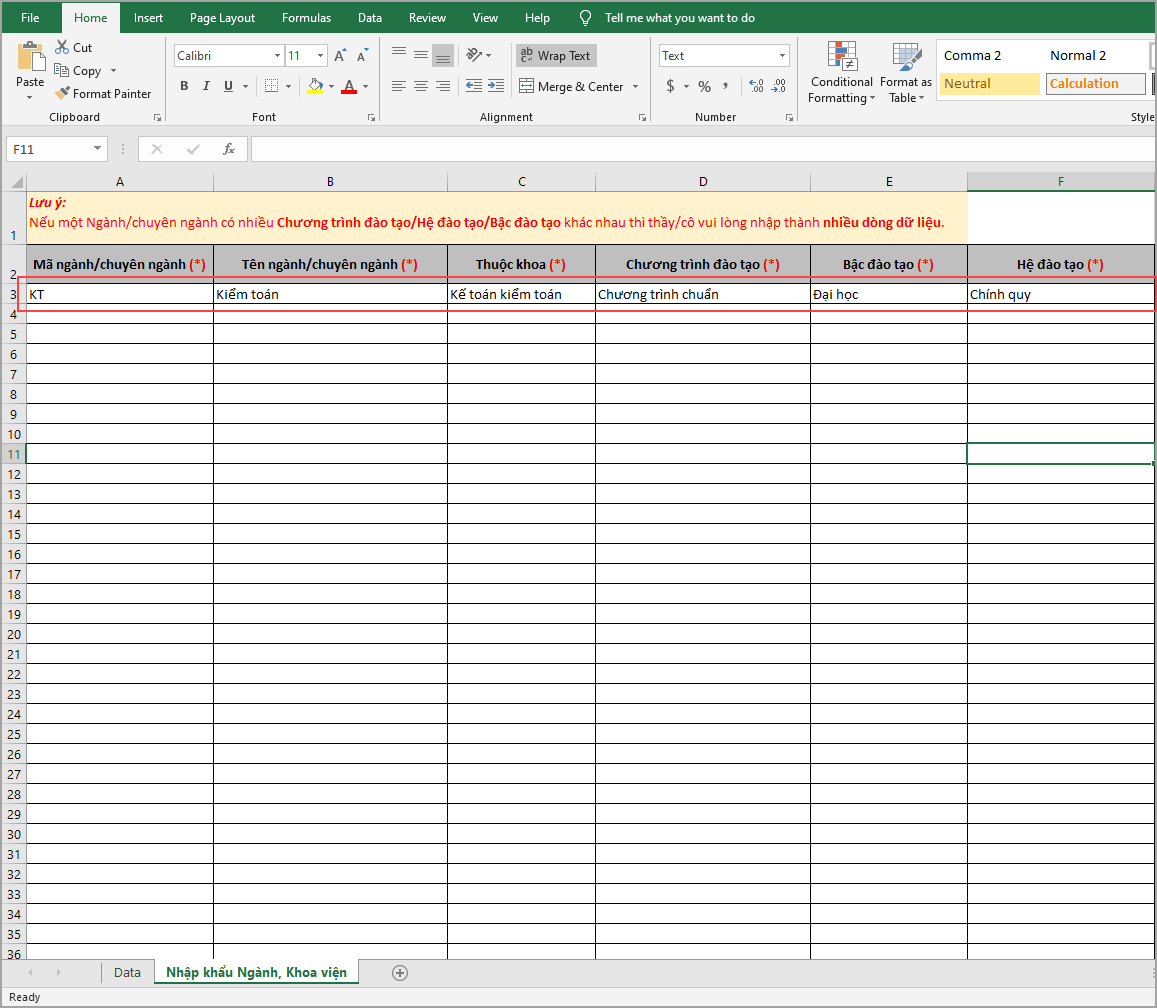Select the Data worksheet tab
The image size is (1157, 1008).
127,973
